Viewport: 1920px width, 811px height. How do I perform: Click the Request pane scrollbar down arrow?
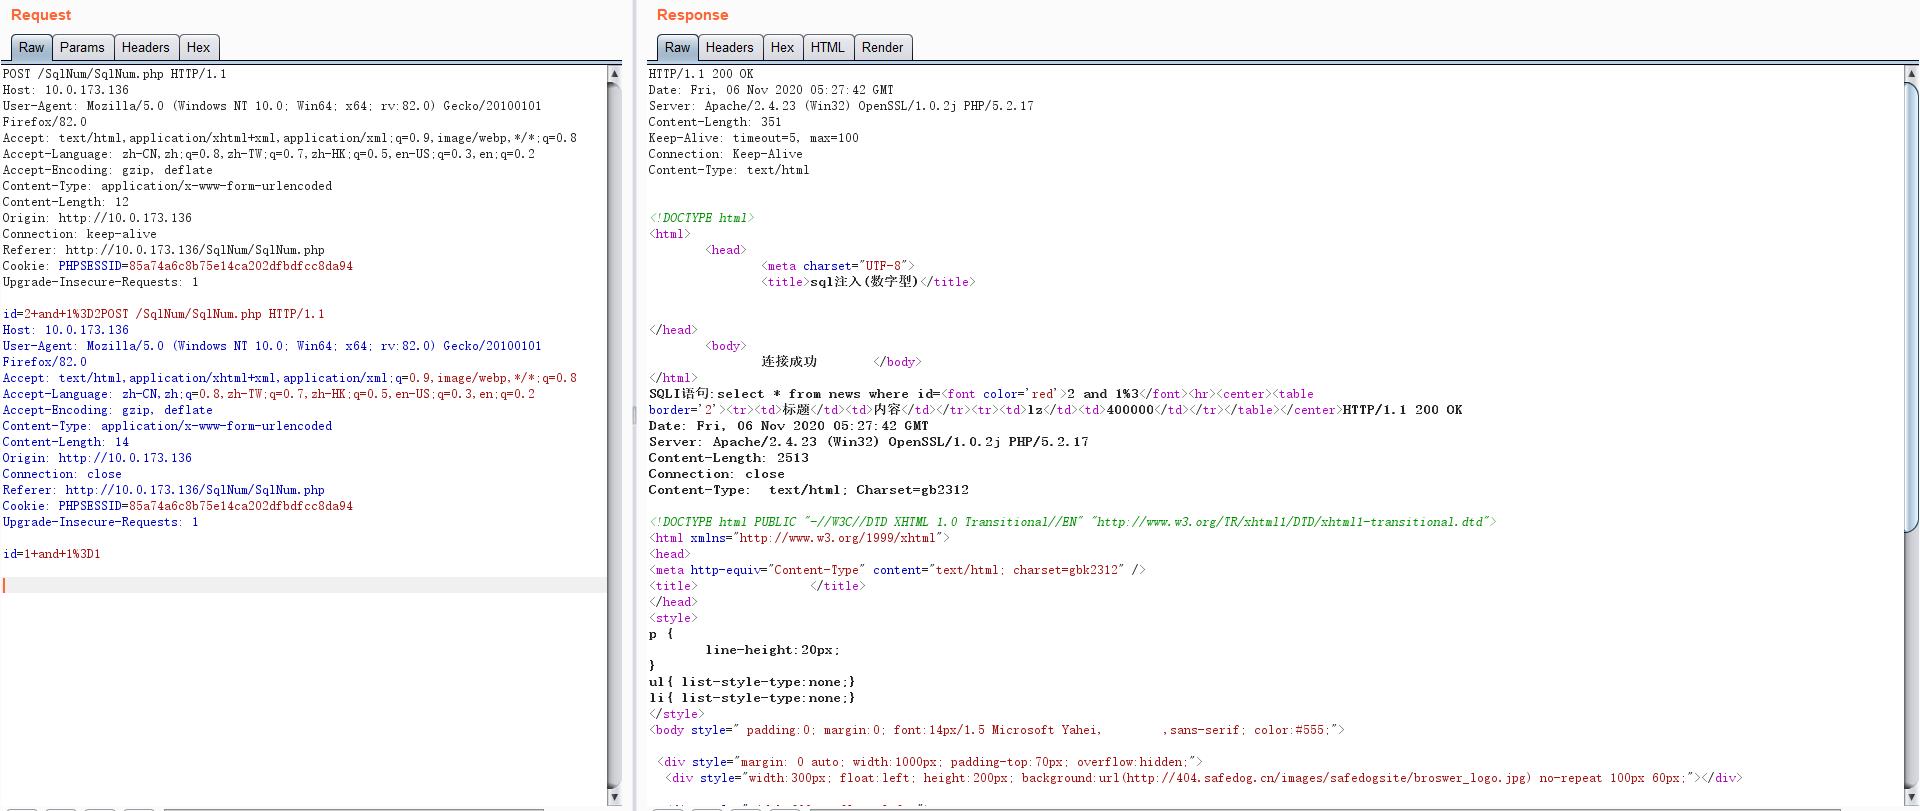pos(614,796)
